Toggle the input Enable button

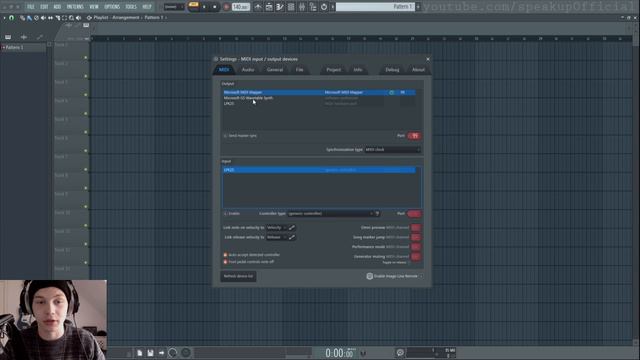click(232, 214)
